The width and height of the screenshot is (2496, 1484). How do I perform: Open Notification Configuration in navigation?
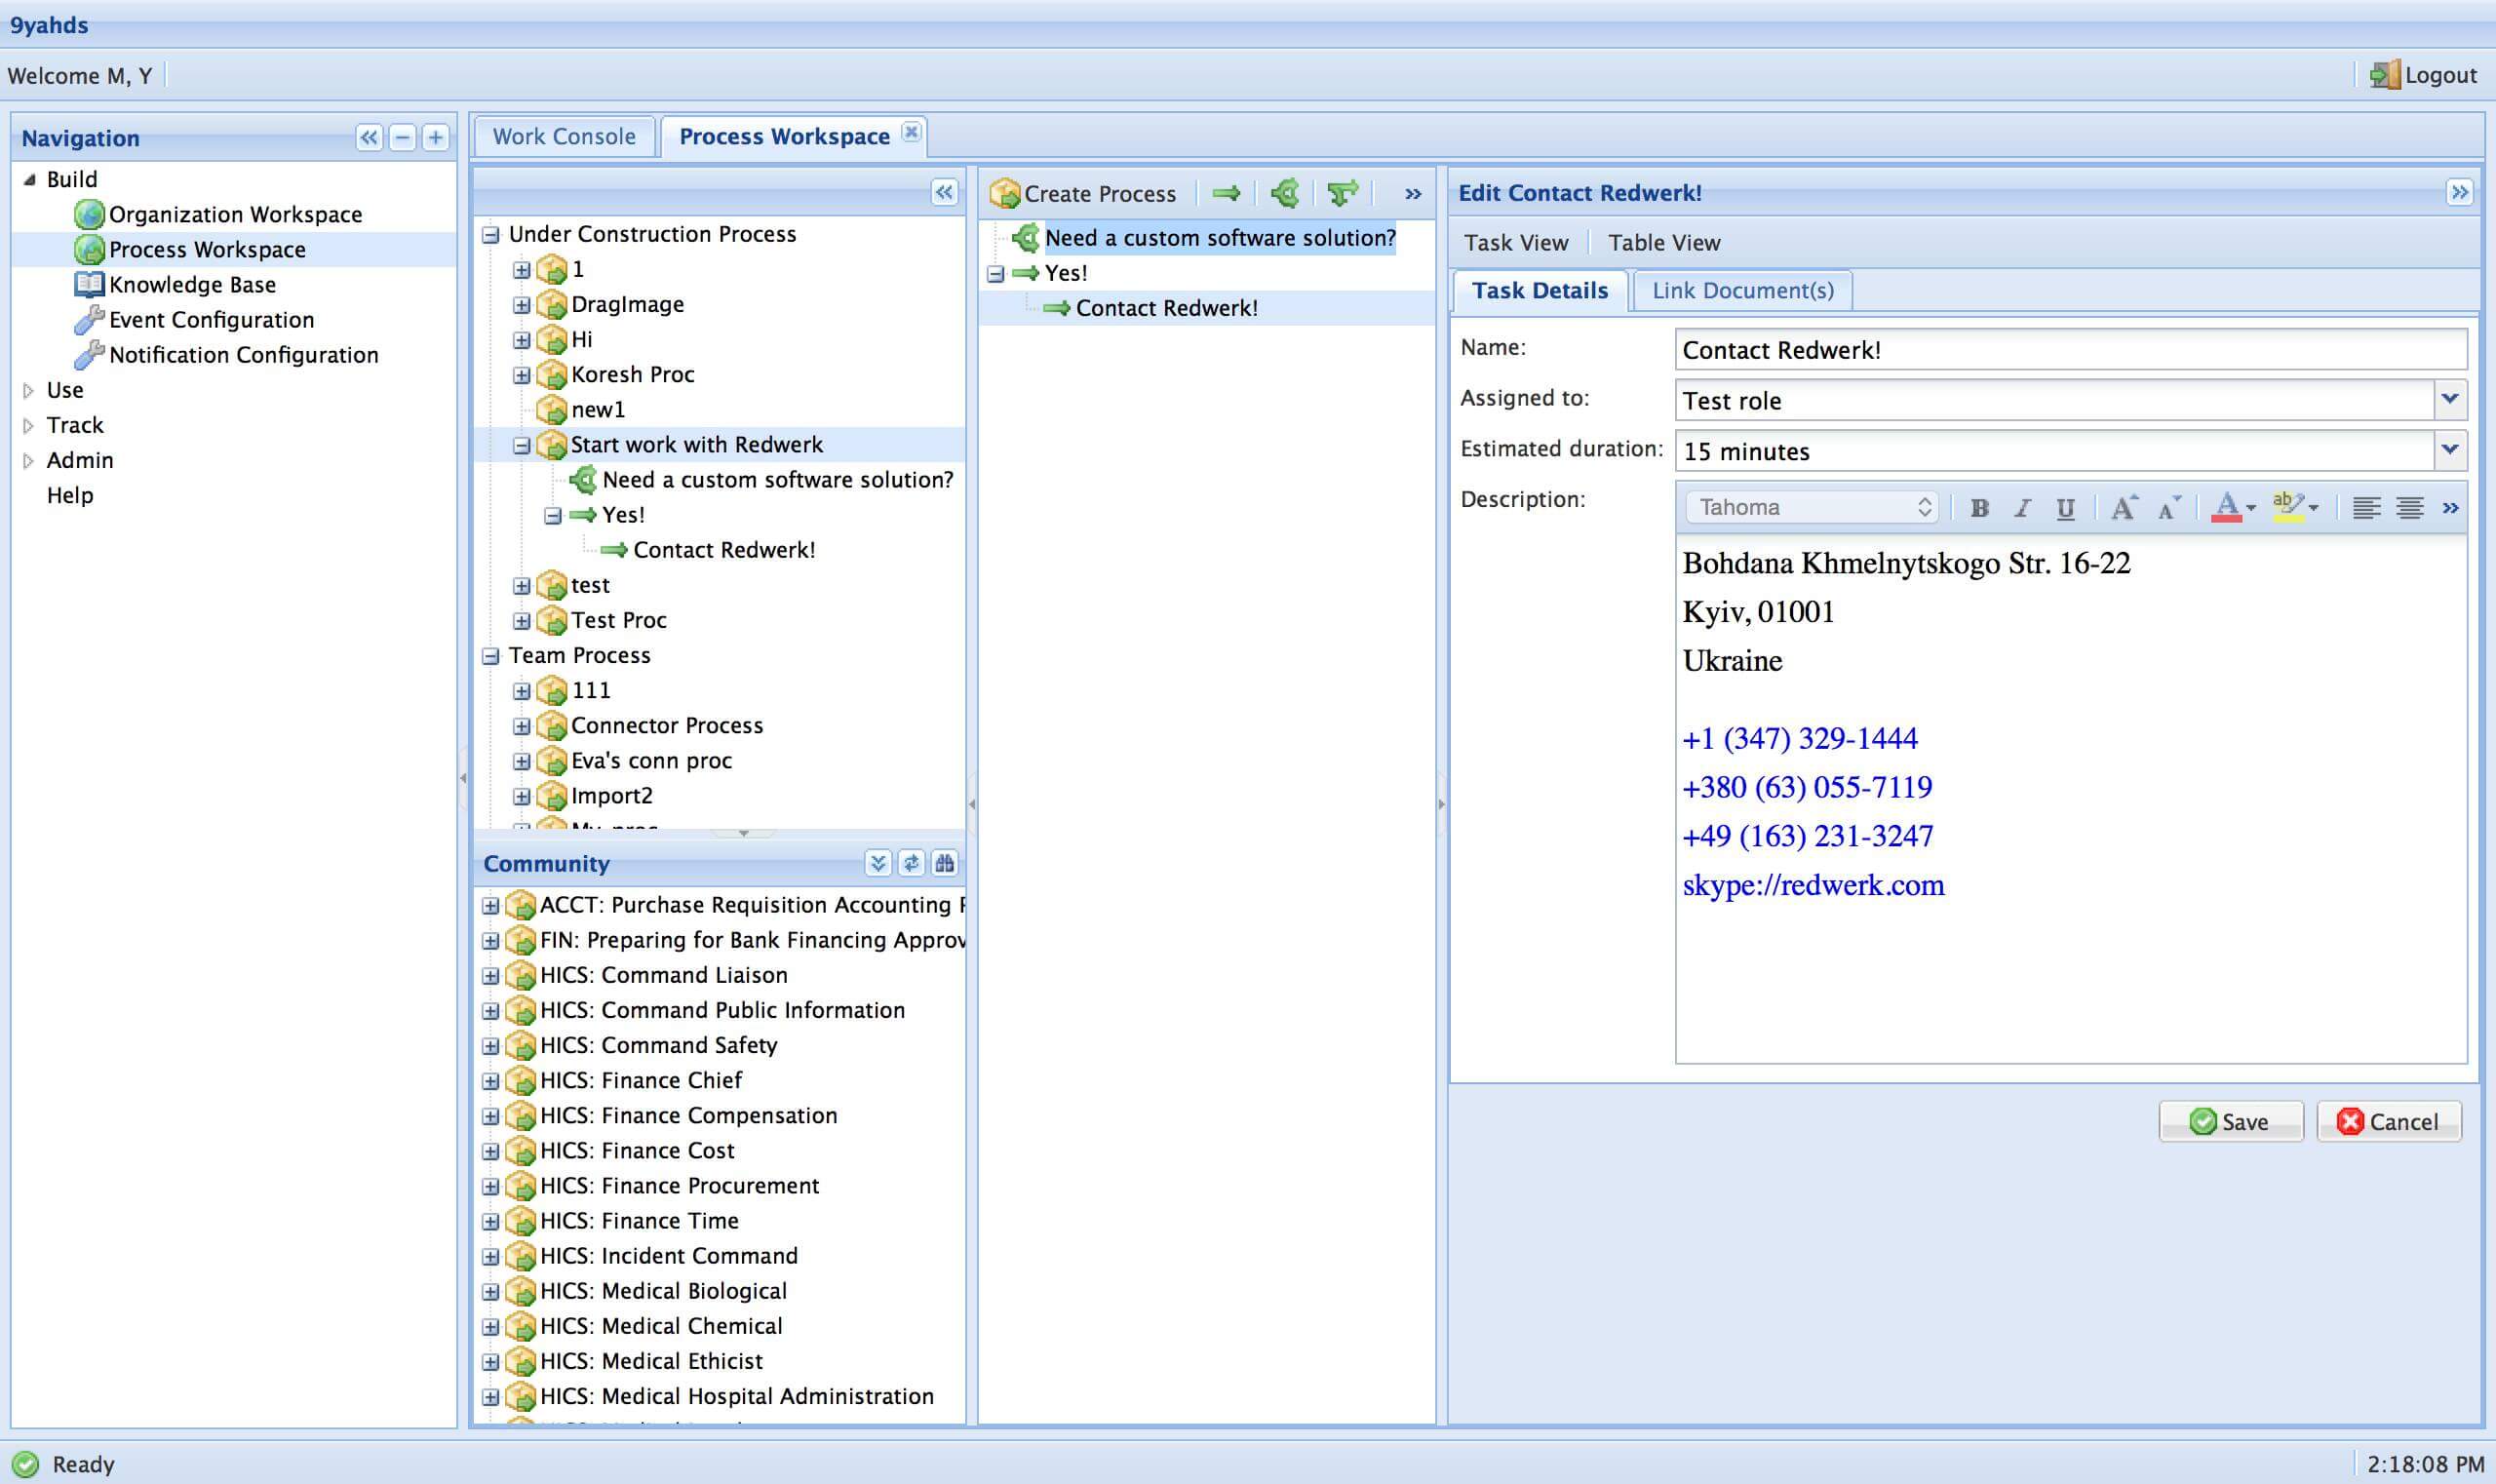(243, 354)
